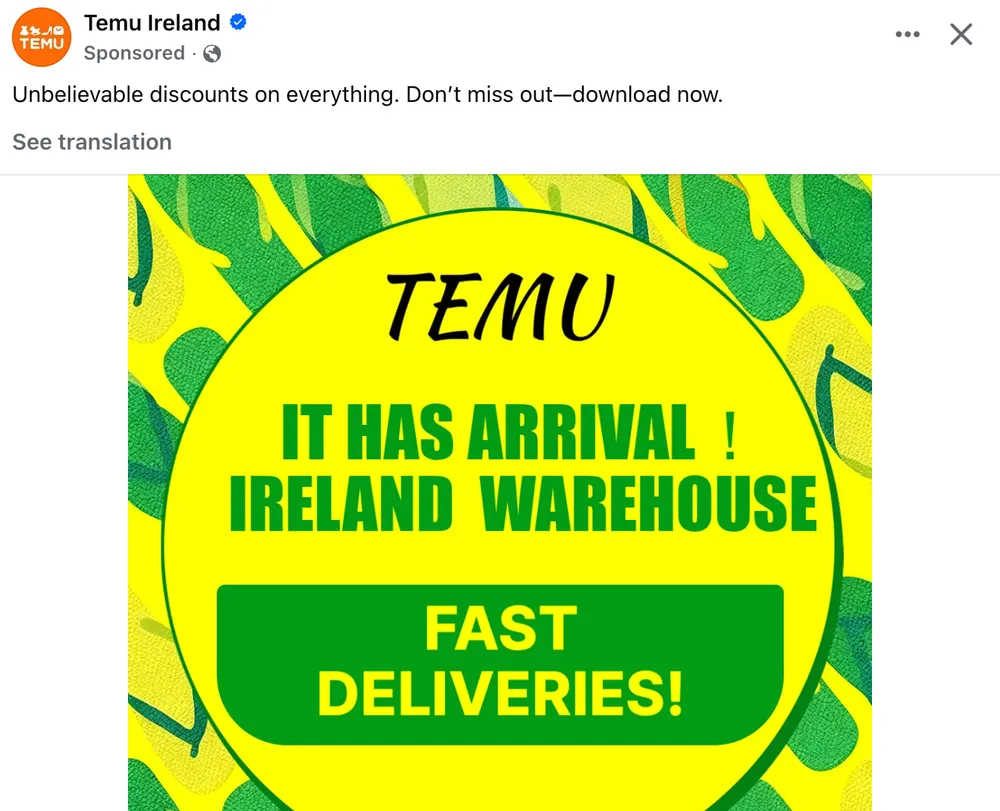
Task: Click the green exclamation mark after ARRIVAL
Action: (x=729, y=437)
